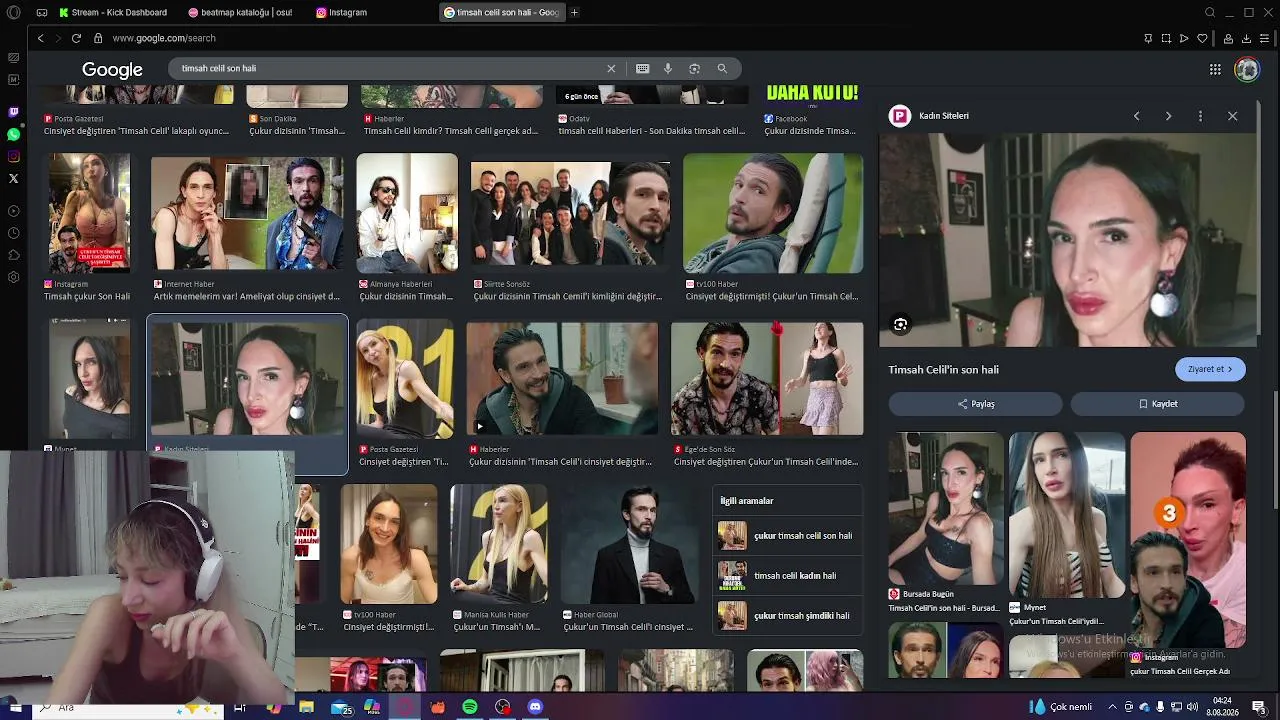Viewport: 1280px width, 720px height.
Task: Click the Paylaş share button
Action: 975,404
